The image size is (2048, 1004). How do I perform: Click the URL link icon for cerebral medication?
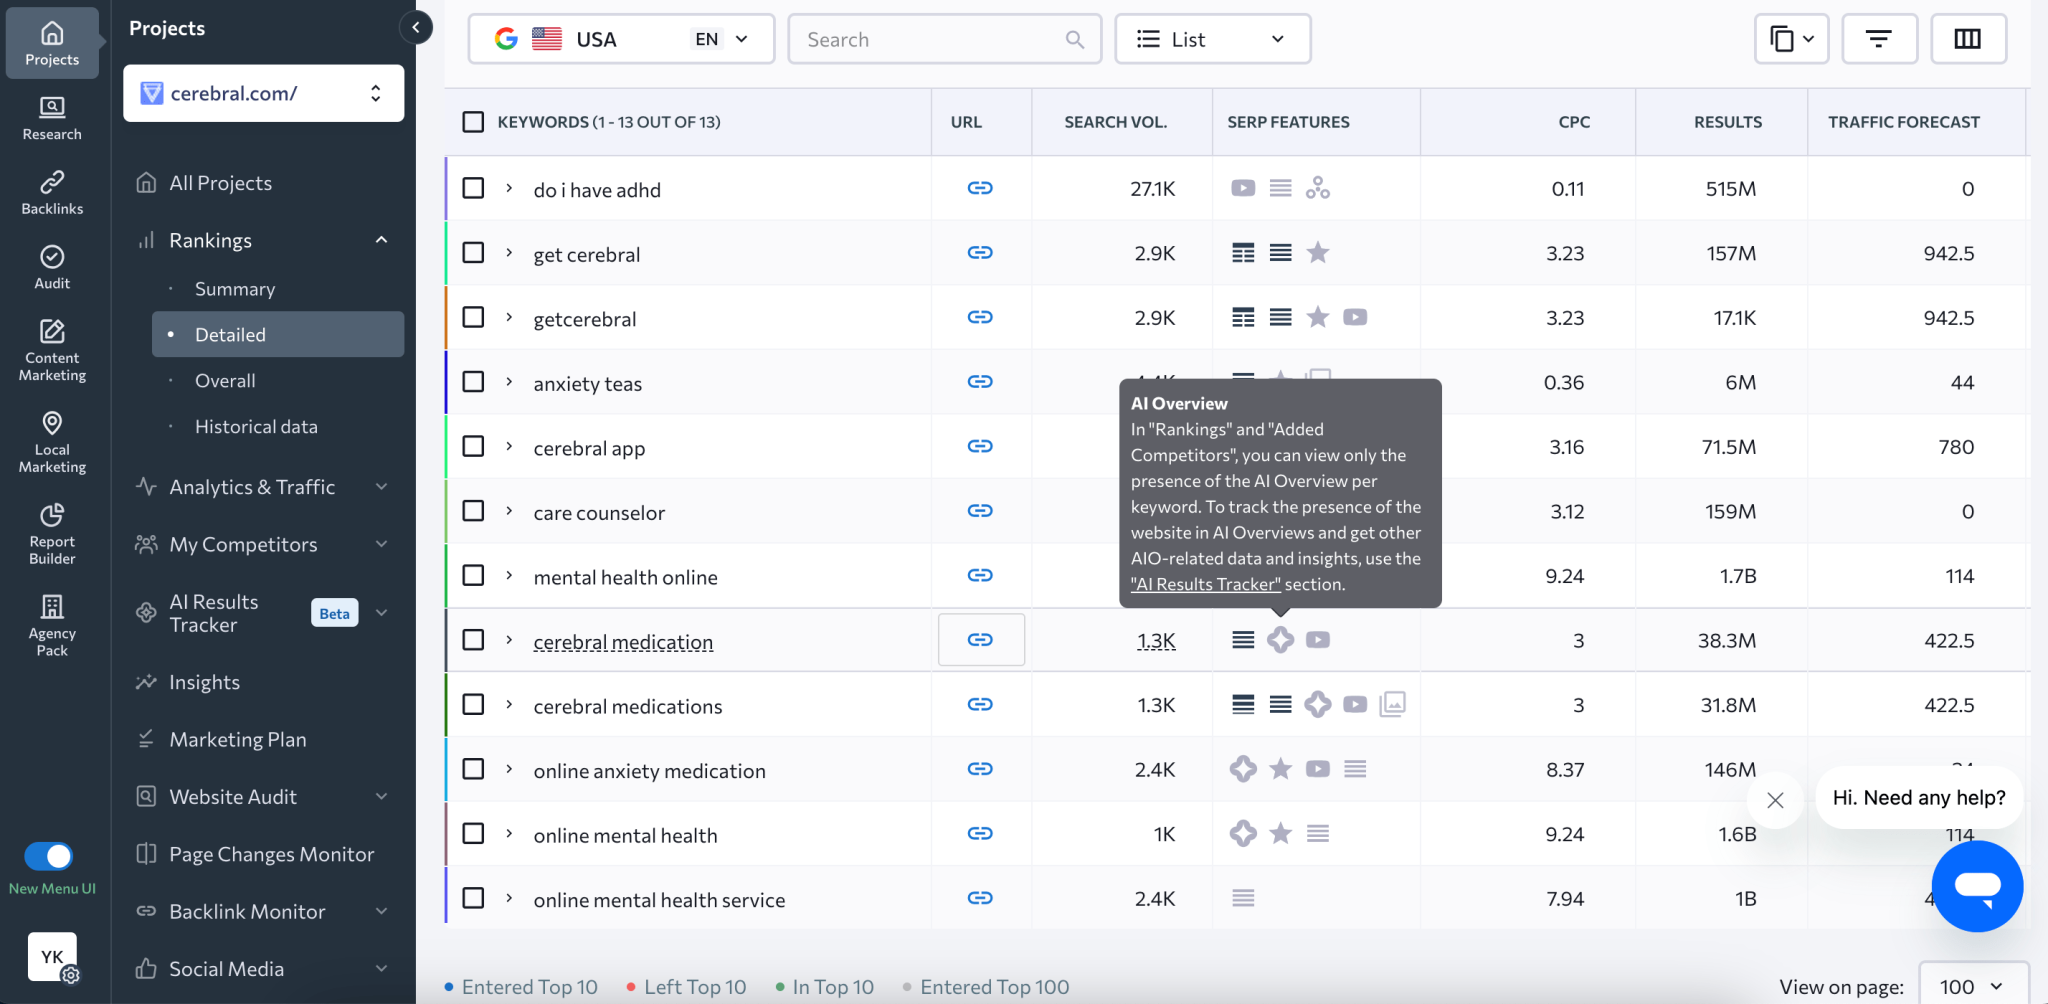tap(981, 639)
